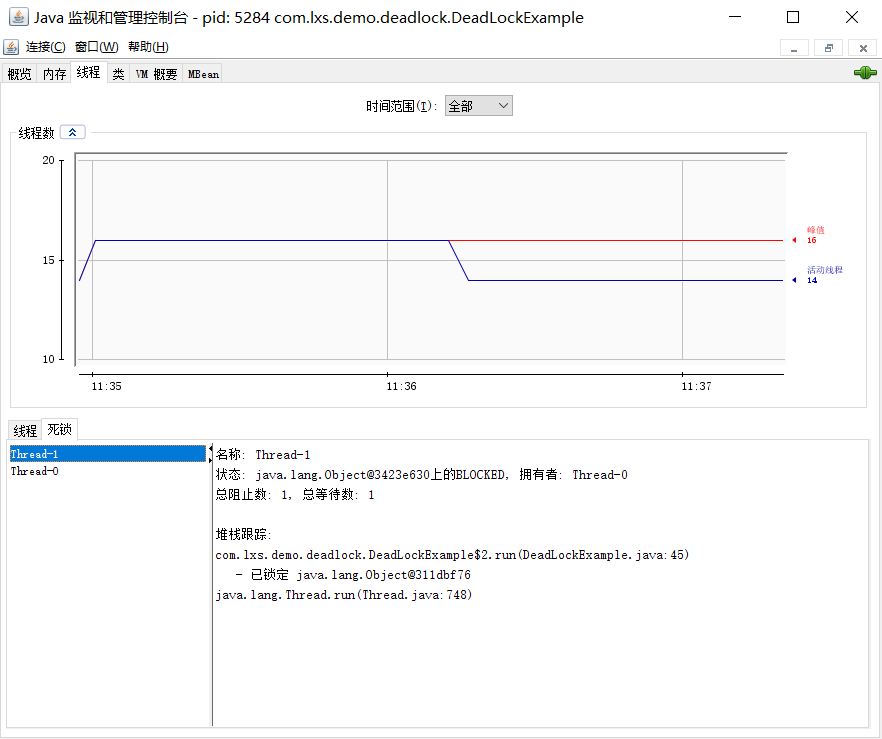
Task: Select Thread-0 in the deadlock list
Action: [108, 471]
